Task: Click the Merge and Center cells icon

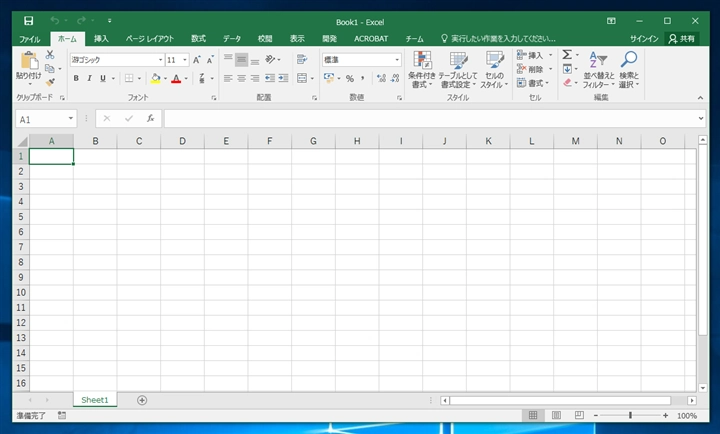Action: [x=302, y=78]
